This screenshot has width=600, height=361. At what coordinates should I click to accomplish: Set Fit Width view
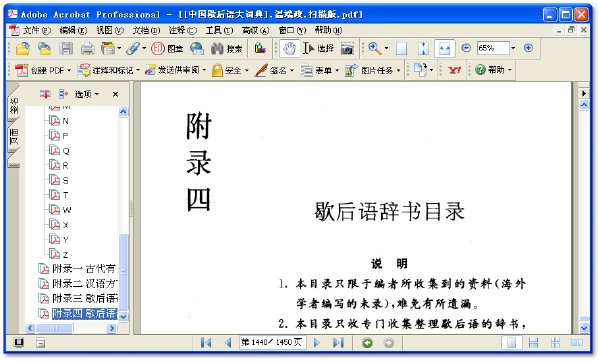445,49
